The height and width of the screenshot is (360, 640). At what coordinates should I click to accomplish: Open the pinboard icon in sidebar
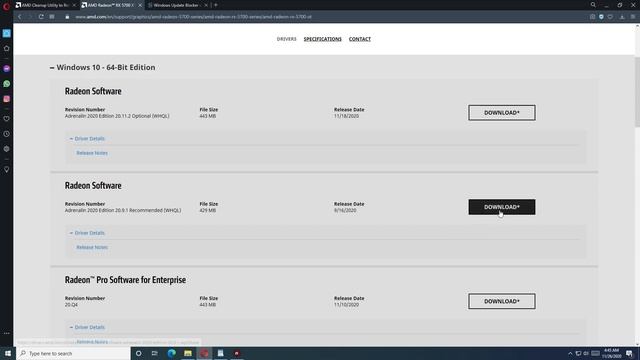7,169
